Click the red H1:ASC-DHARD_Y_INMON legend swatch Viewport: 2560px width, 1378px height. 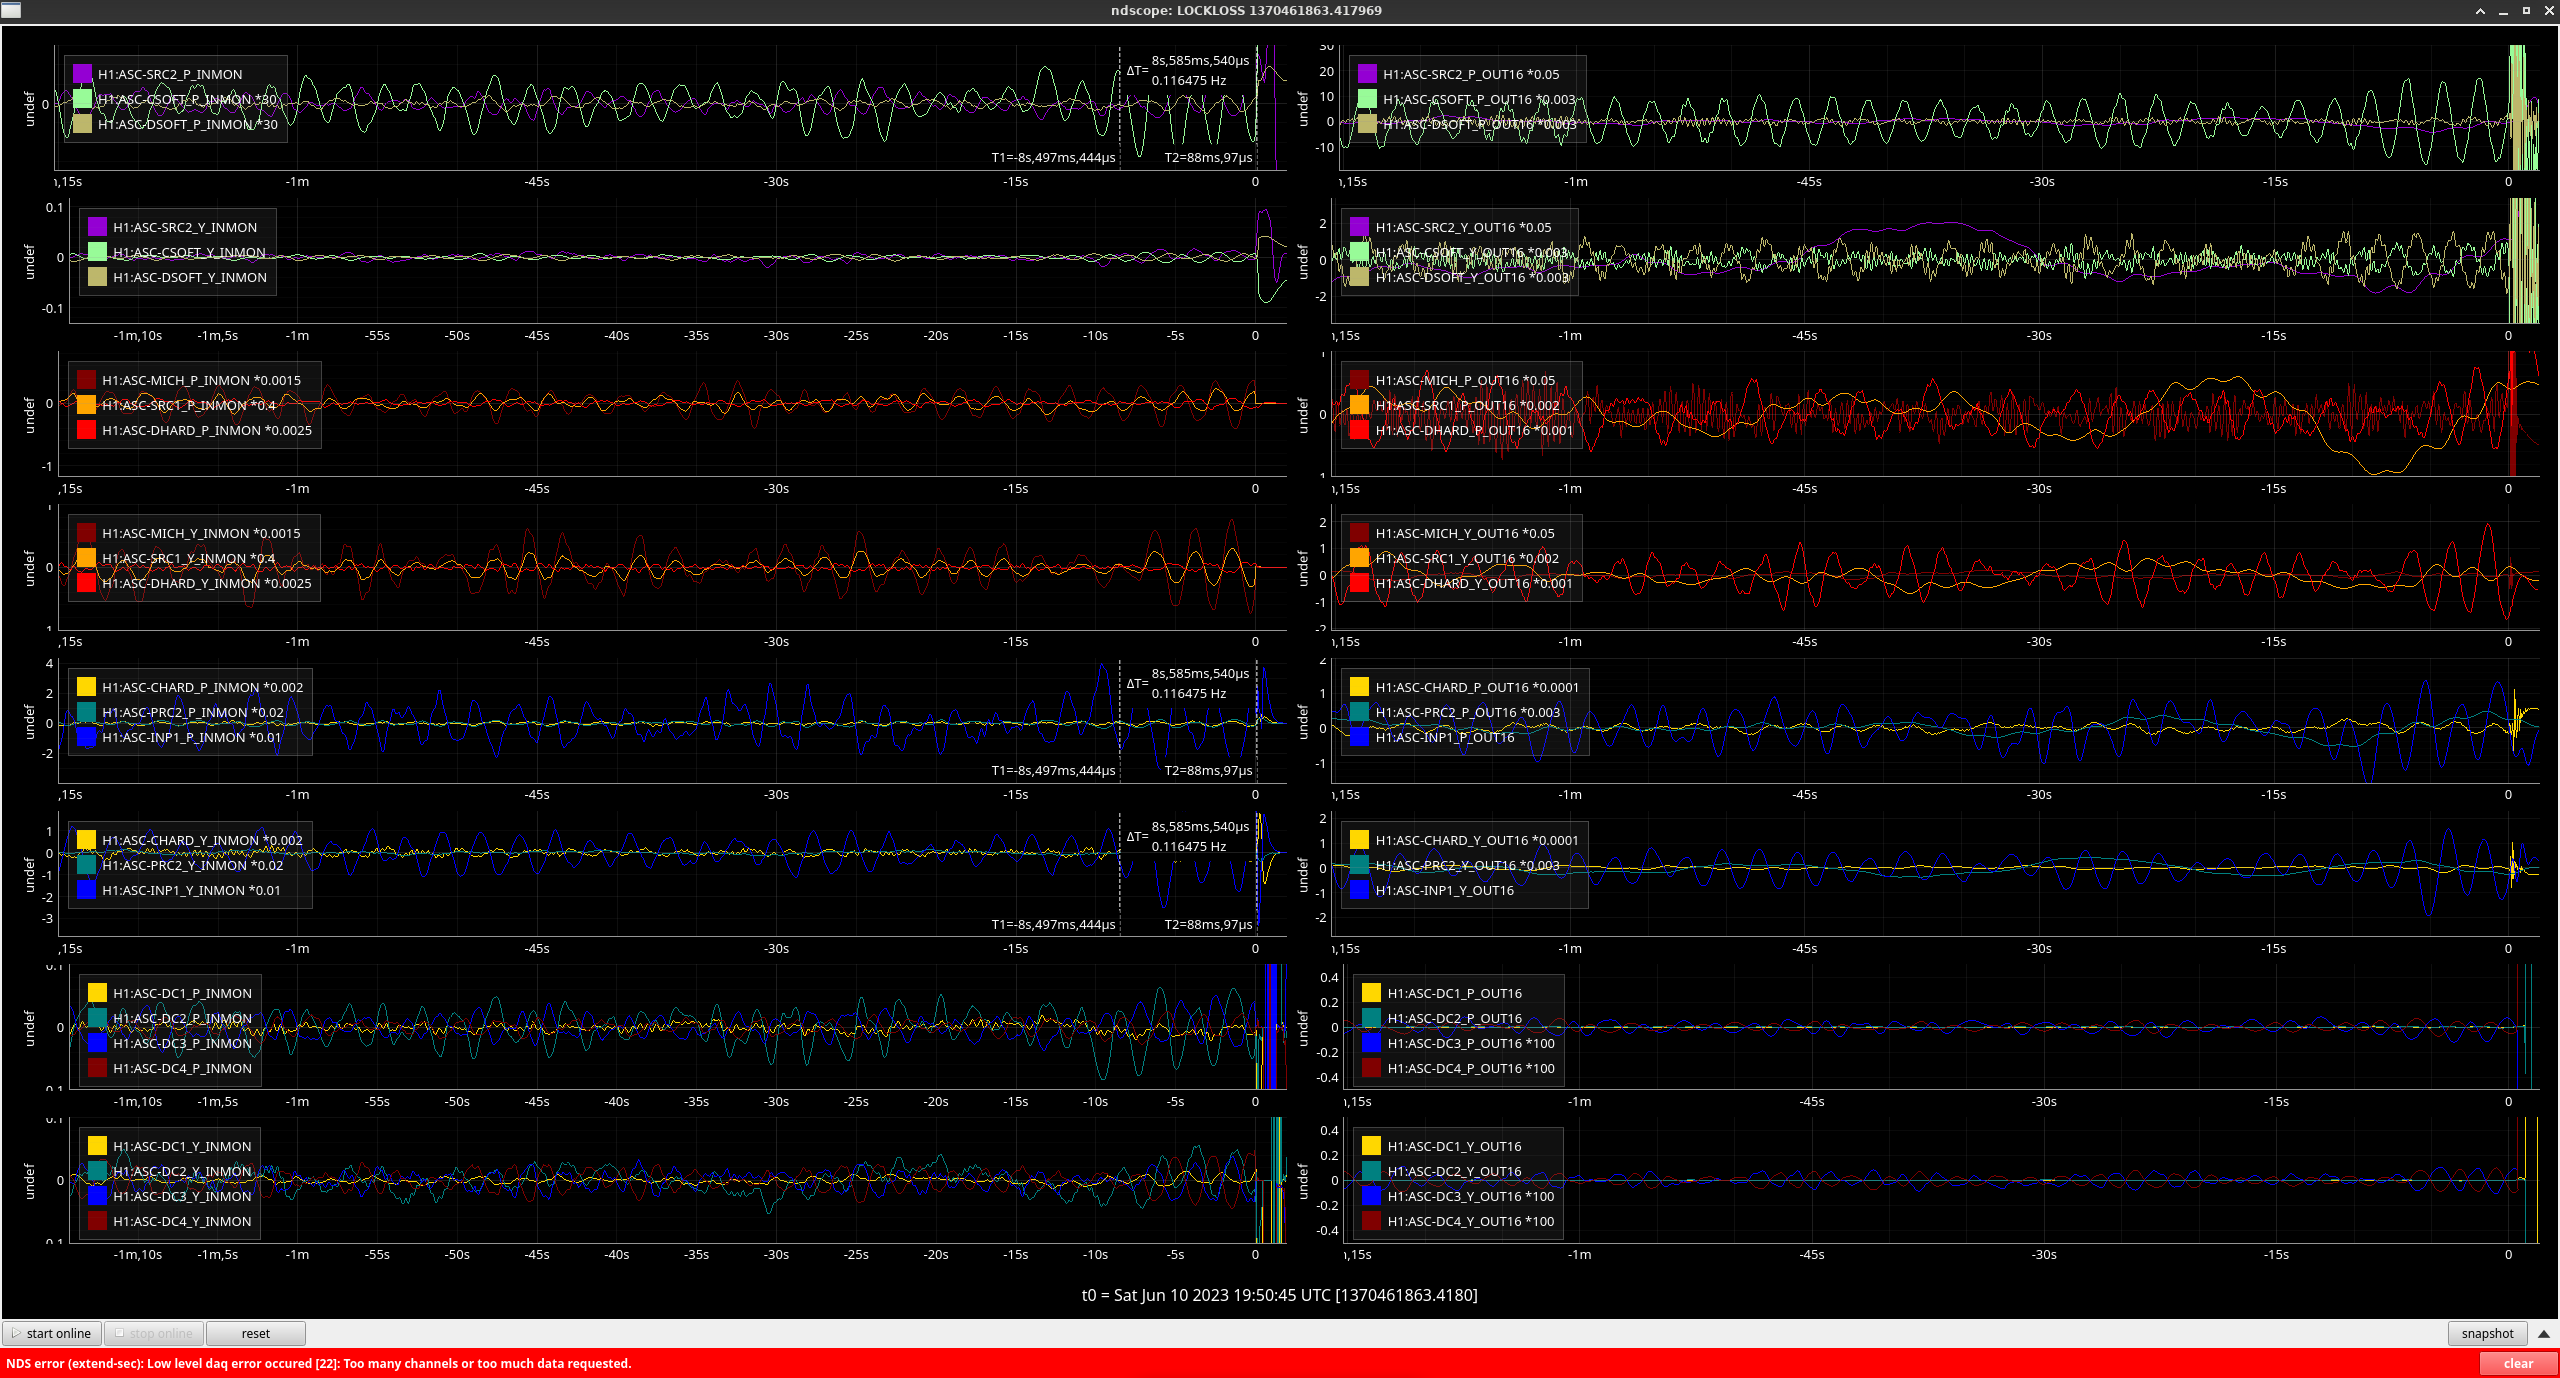coord(87,583)
